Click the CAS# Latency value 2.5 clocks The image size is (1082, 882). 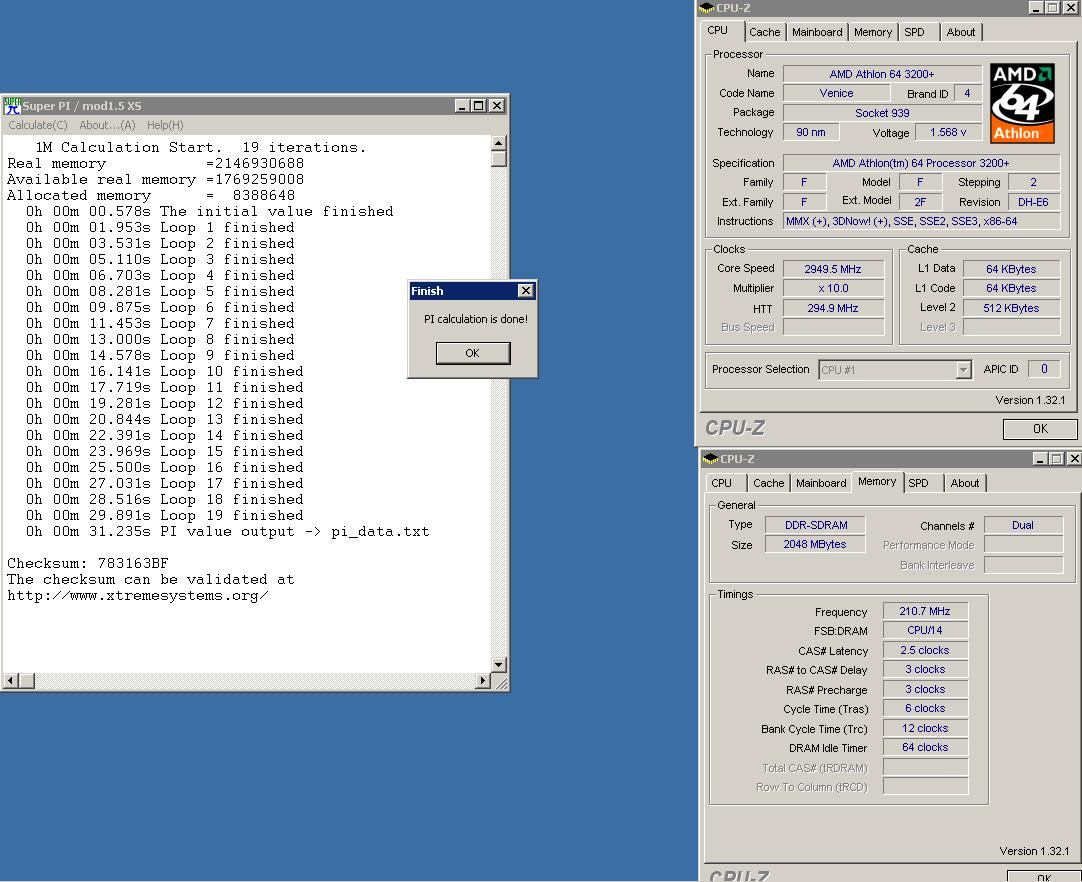click(x=925, y=650)
